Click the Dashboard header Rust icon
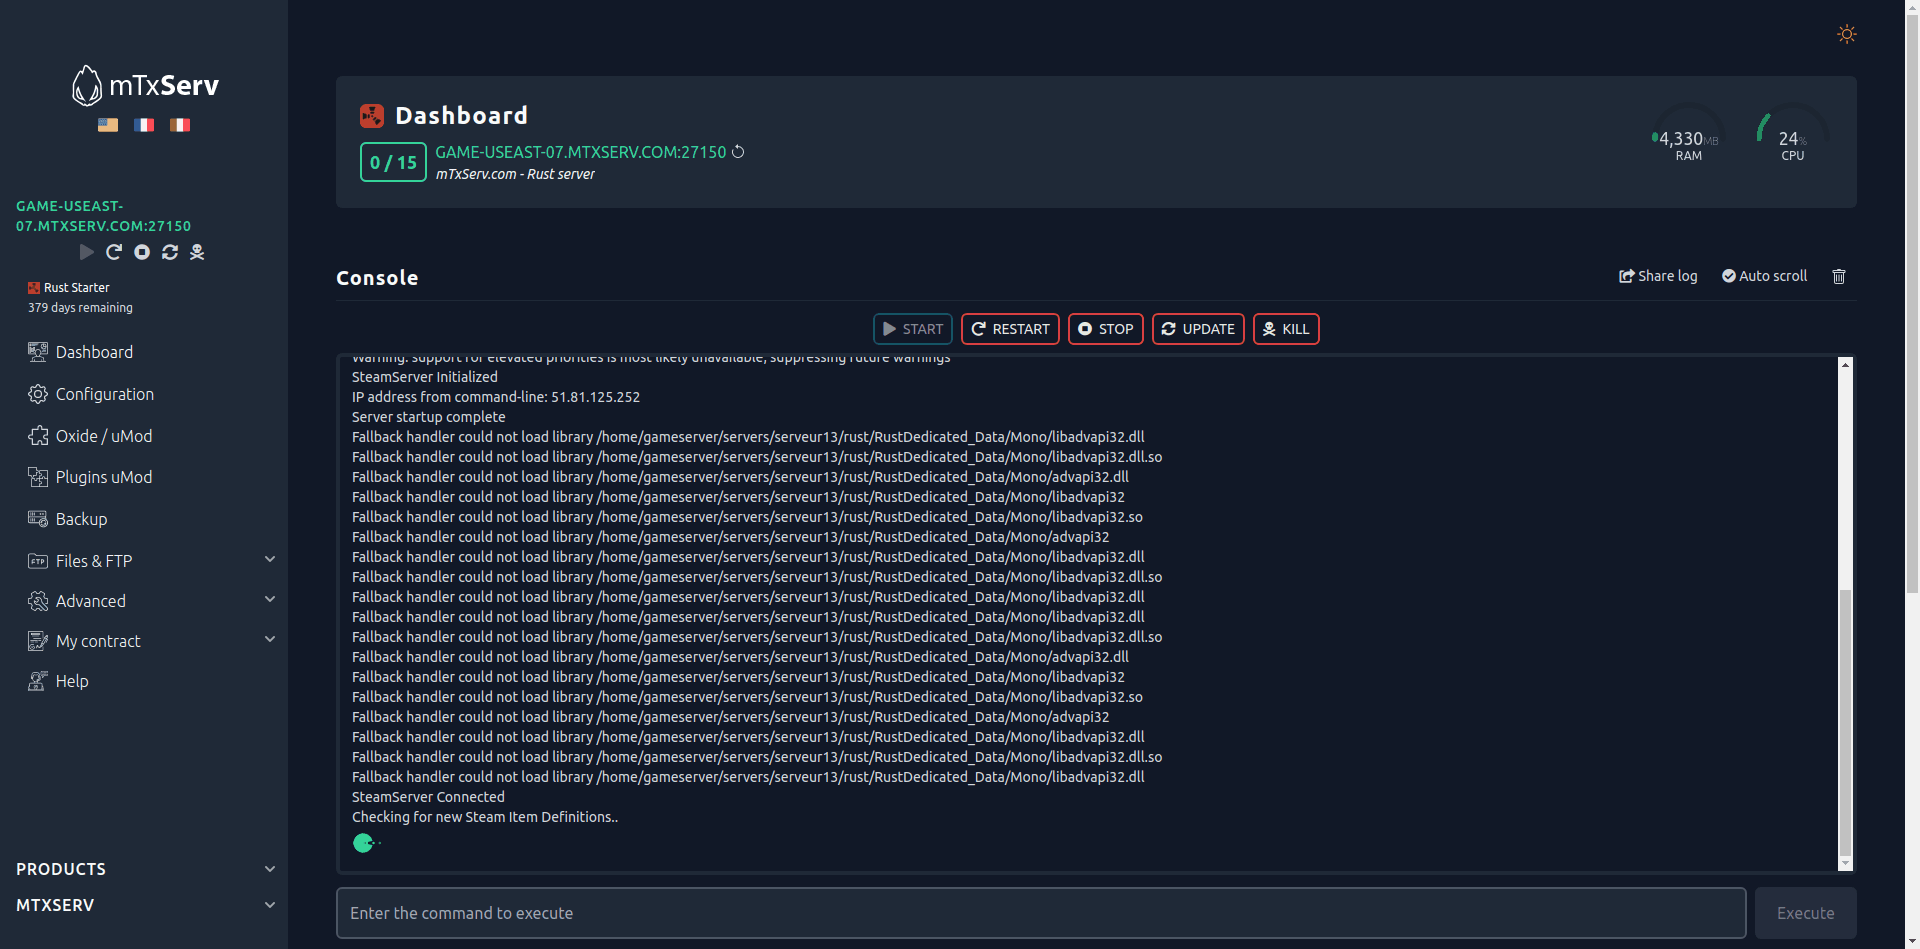 [x=372, y=116]
